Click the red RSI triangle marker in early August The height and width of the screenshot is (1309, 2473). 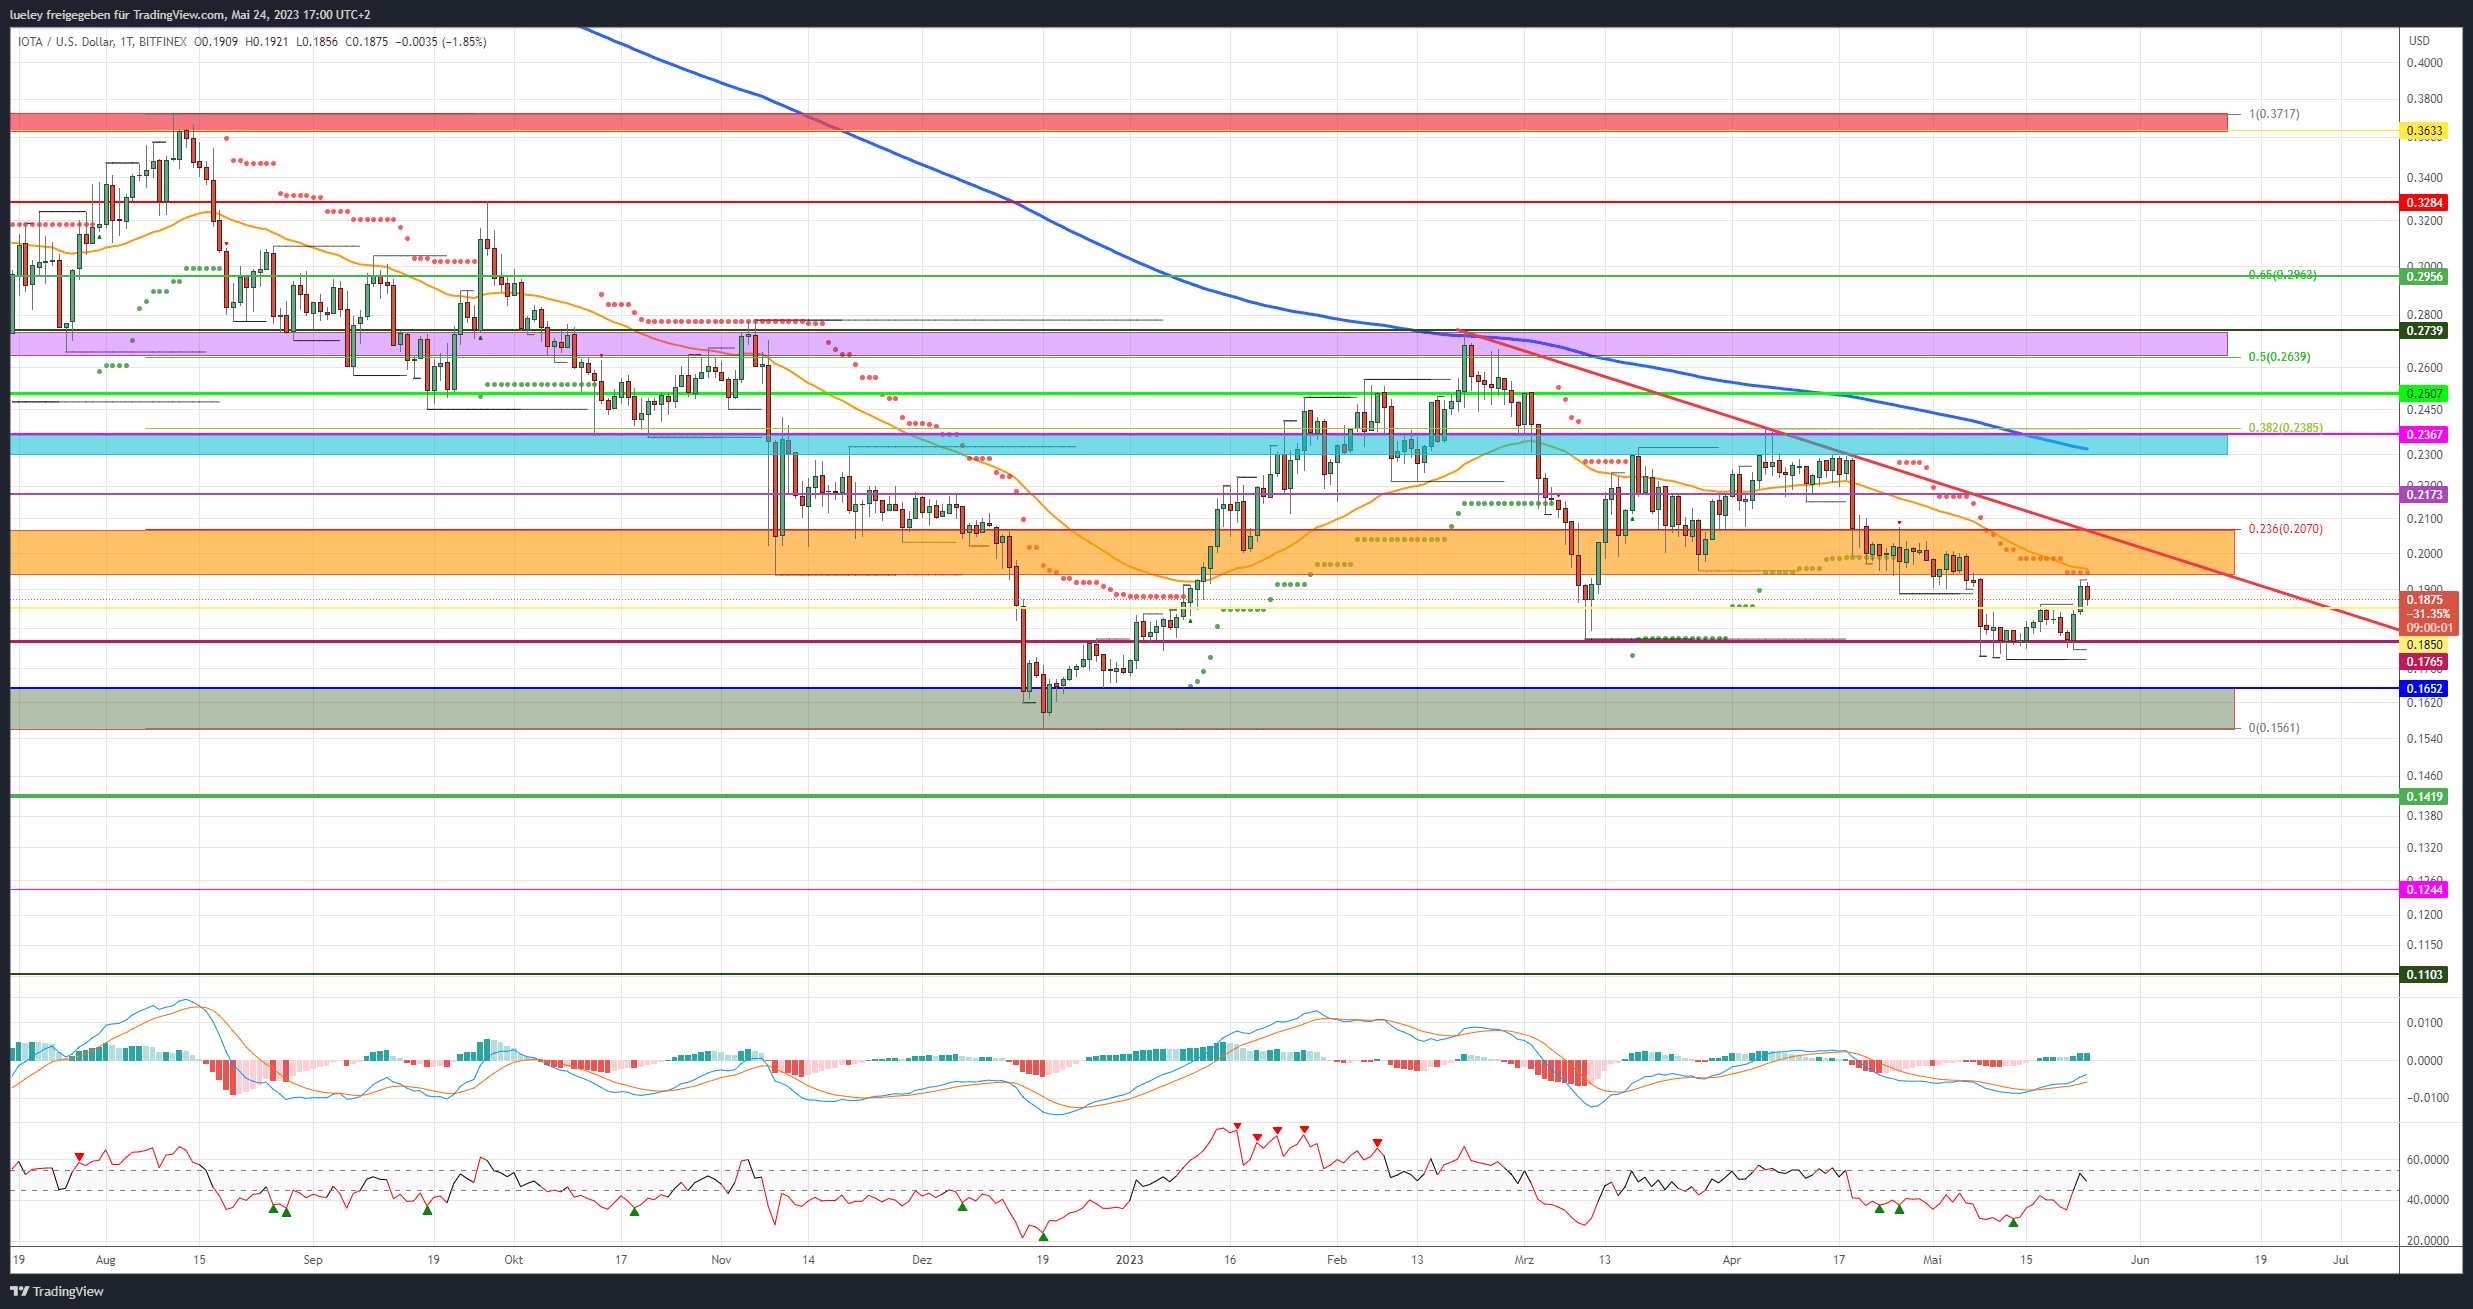(80, 1156)
